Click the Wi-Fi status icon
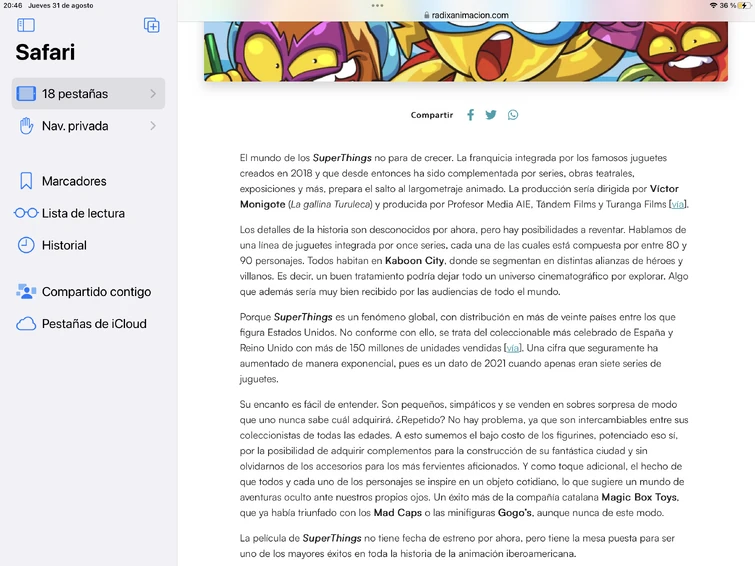The image size is (755, 566). click(x=713, y=5)
